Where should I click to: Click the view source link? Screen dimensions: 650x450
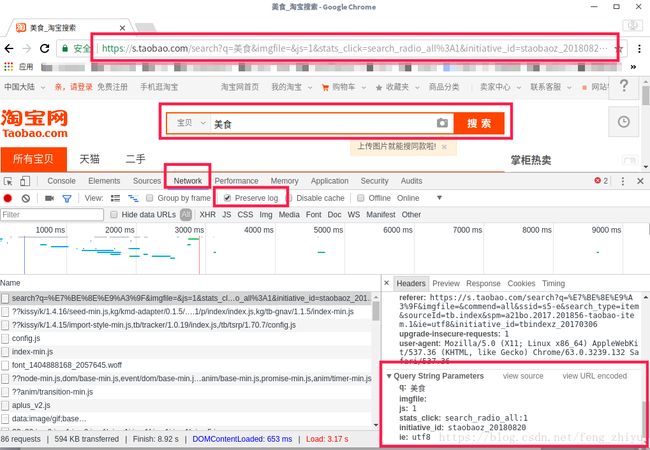pos(523,376)
